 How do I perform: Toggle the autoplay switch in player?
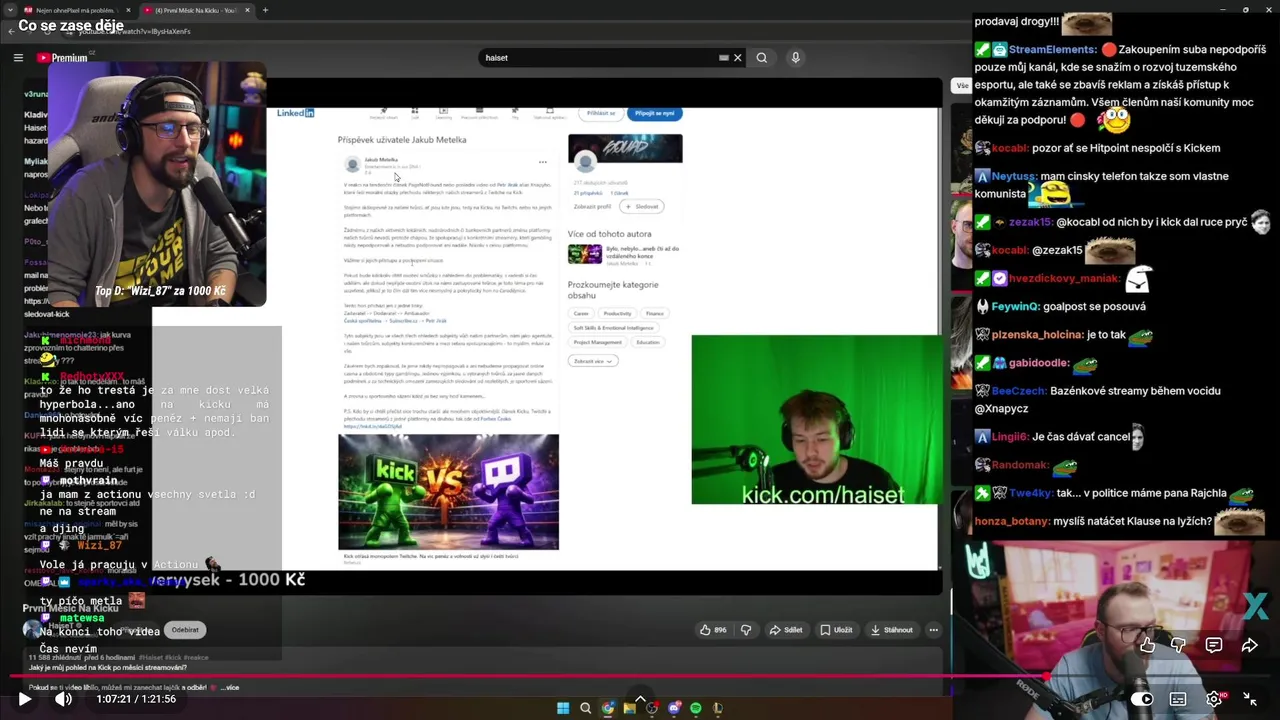click(1141, 699)
